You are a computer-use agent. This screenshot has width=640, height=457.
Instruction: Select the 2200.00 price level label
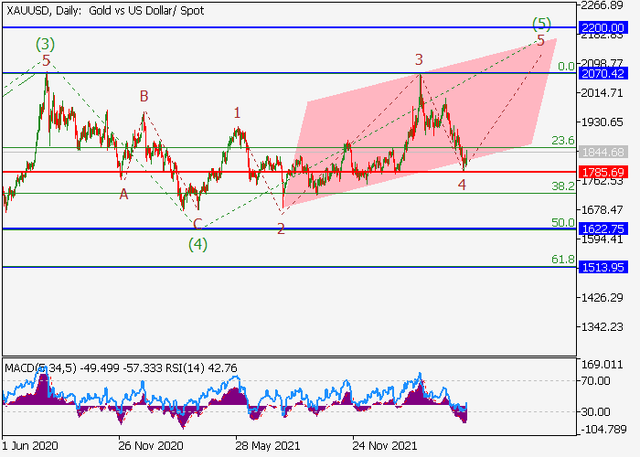coord(603,28)
